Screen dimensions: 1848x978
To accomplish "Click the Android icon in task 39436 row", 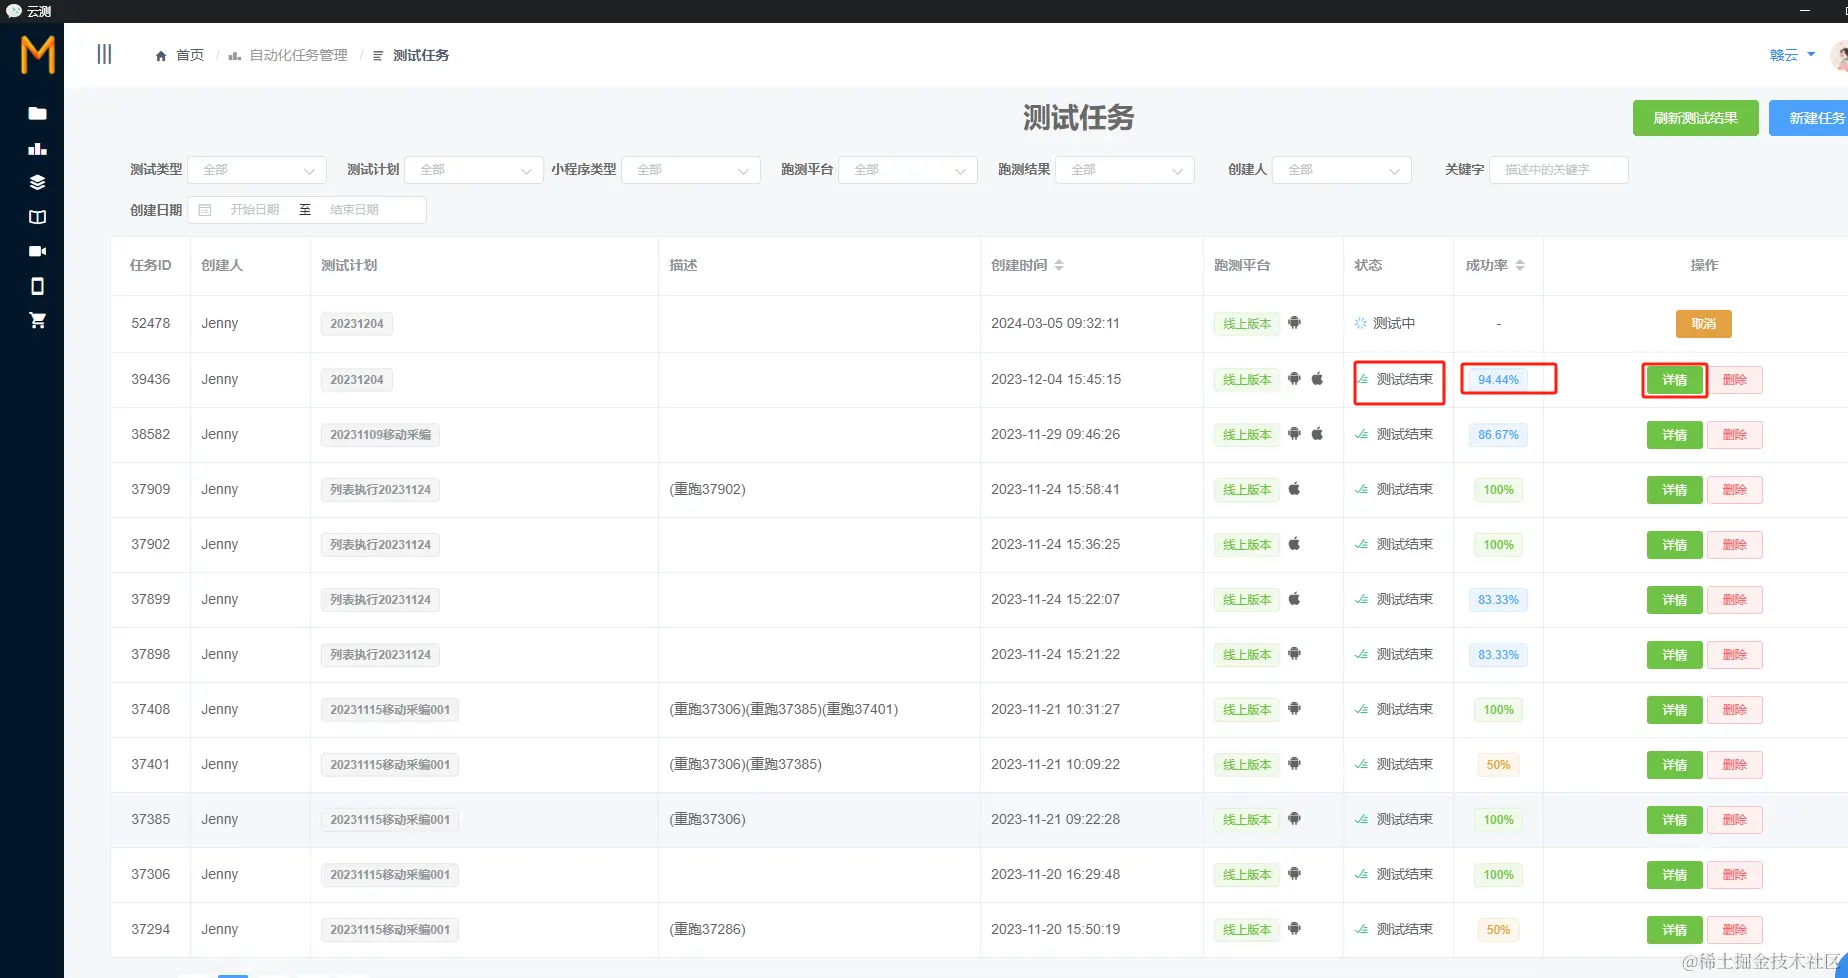I will [x=1294, y=378].
